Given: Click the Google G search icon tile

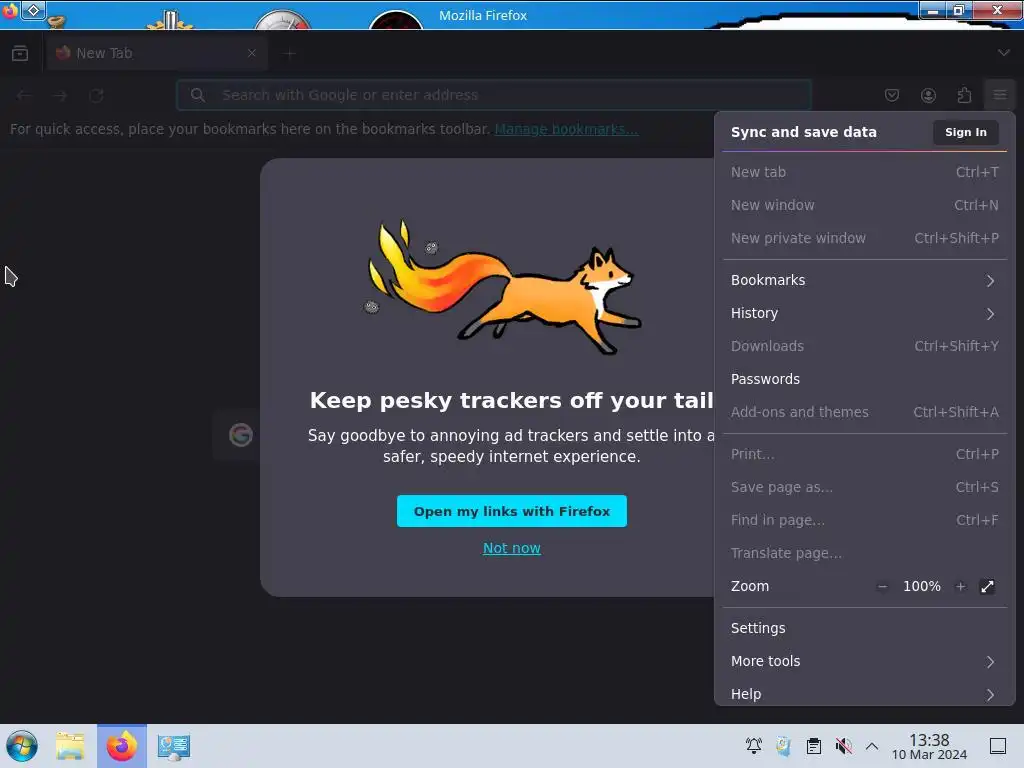Looking at the screenshot, I should [240, 435].
